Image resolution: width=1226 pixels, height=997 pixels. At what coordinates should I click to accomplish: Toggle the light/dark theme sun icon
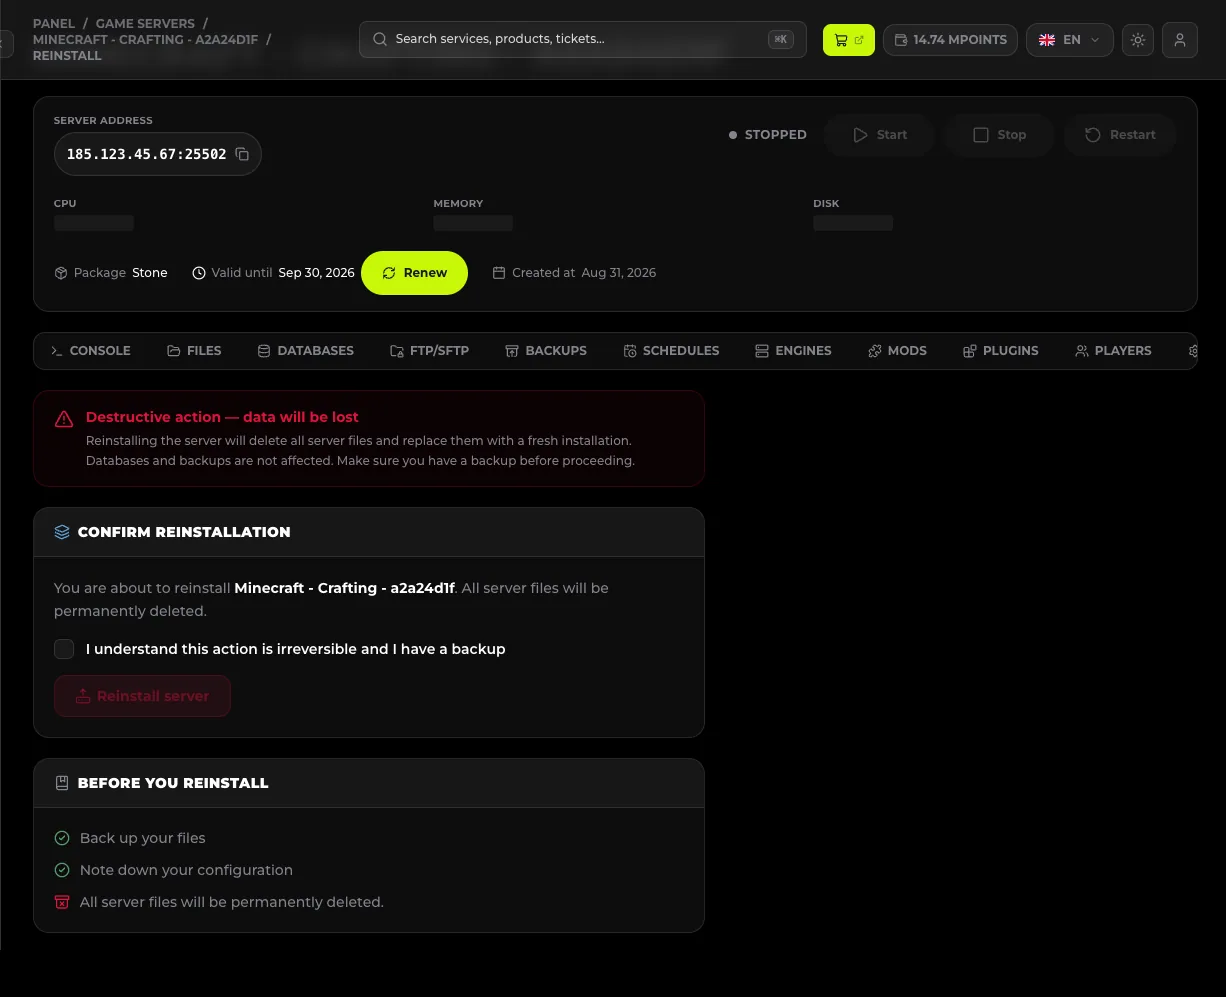pyautogui.click(x=1138, y=40)
